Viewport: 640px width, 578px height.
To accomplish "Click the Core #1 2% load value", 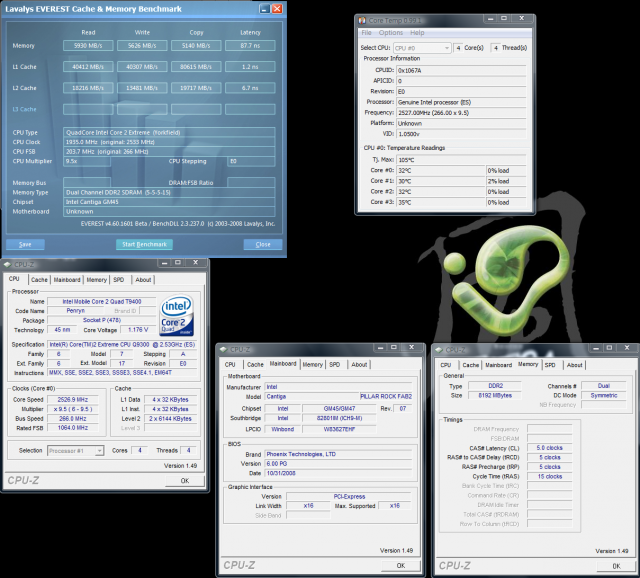I will tap(506, 181).
